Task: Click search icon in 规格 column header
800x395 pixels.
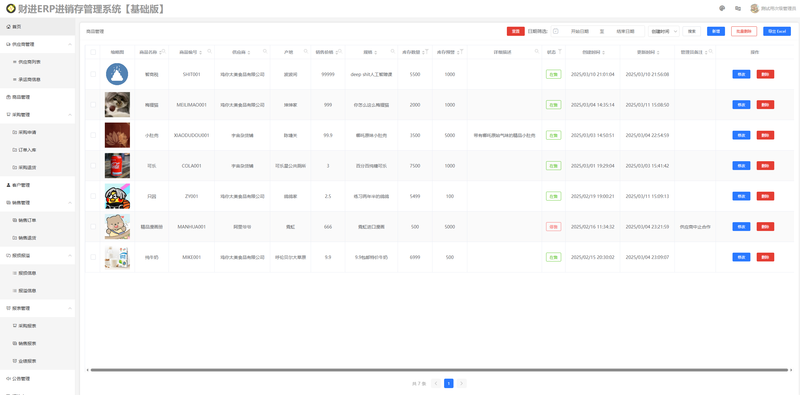Action: pyautogui.click(x=392, y=52)
